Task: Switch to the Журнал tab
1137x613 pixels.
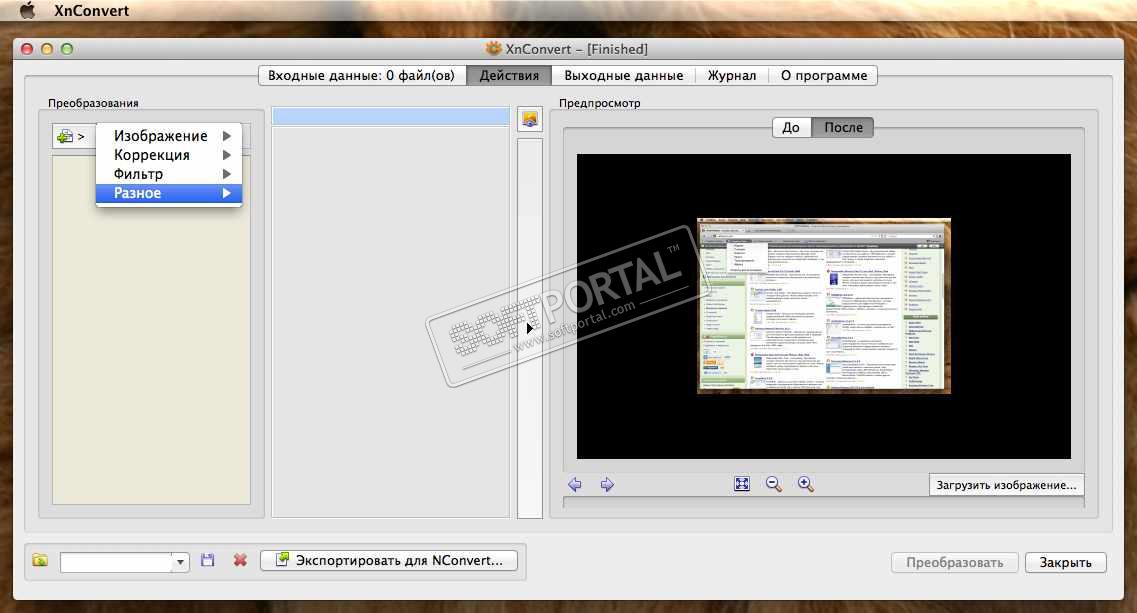Action: pos(732,75)
